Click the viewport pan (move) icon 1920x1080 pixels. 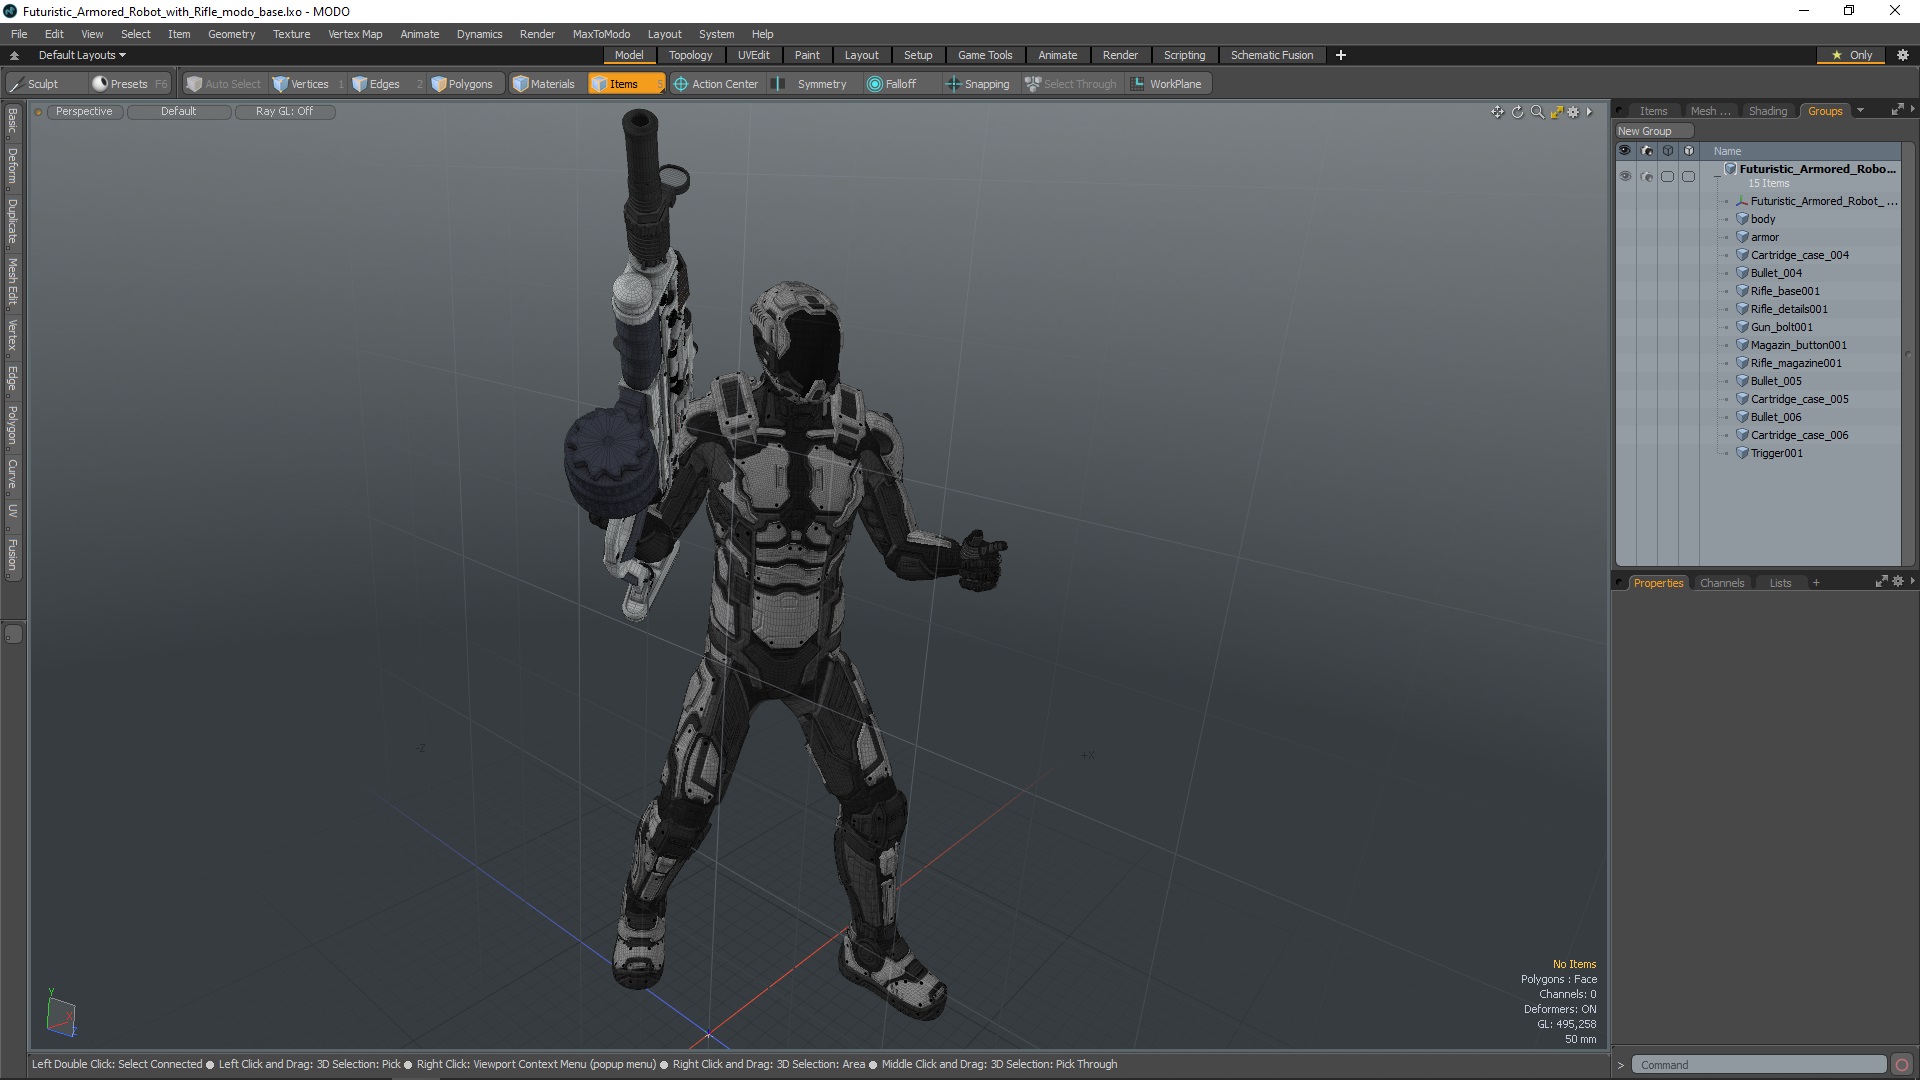point(1497,112)
